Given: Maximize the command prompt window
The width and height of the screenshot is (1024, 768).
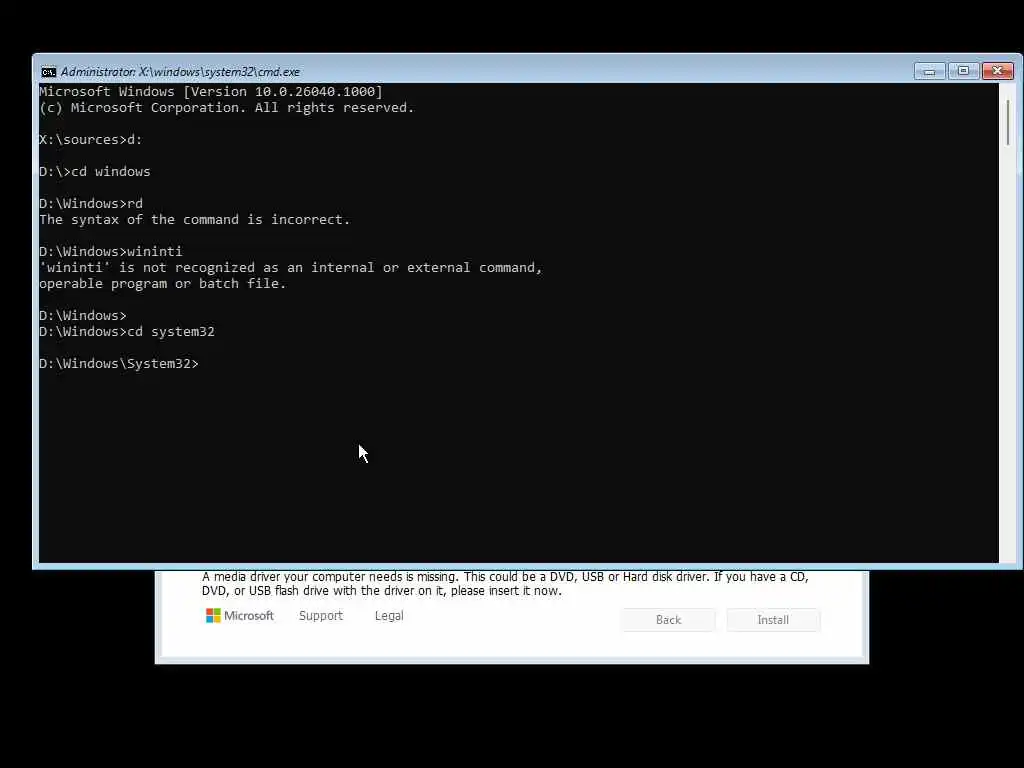Looking at the screenshot, I should pyautogui.click(x=963, y=71).
